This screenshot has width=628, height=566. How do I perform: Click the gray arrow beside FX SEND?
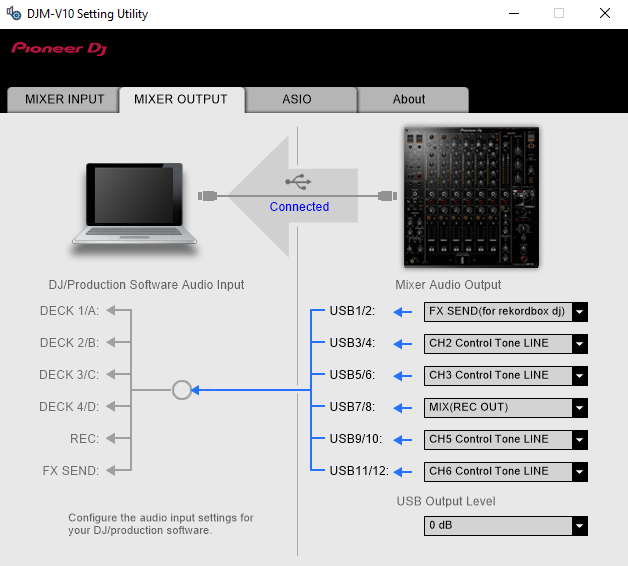[x=113, y=470]
